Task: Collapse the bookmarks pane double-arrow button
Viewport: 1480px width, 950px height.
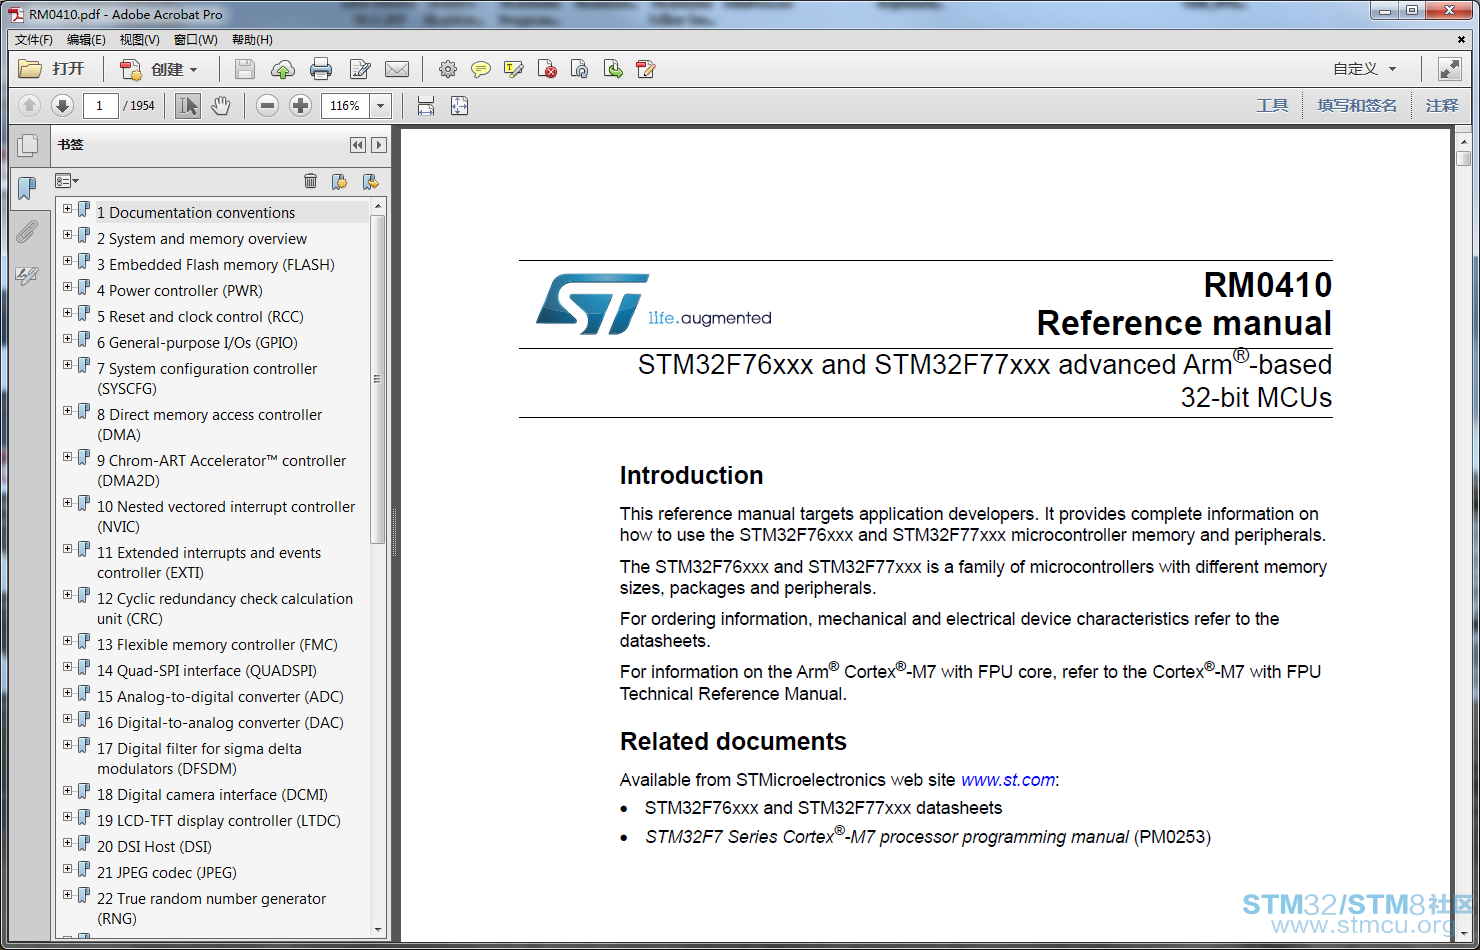Action: point(358,145)
